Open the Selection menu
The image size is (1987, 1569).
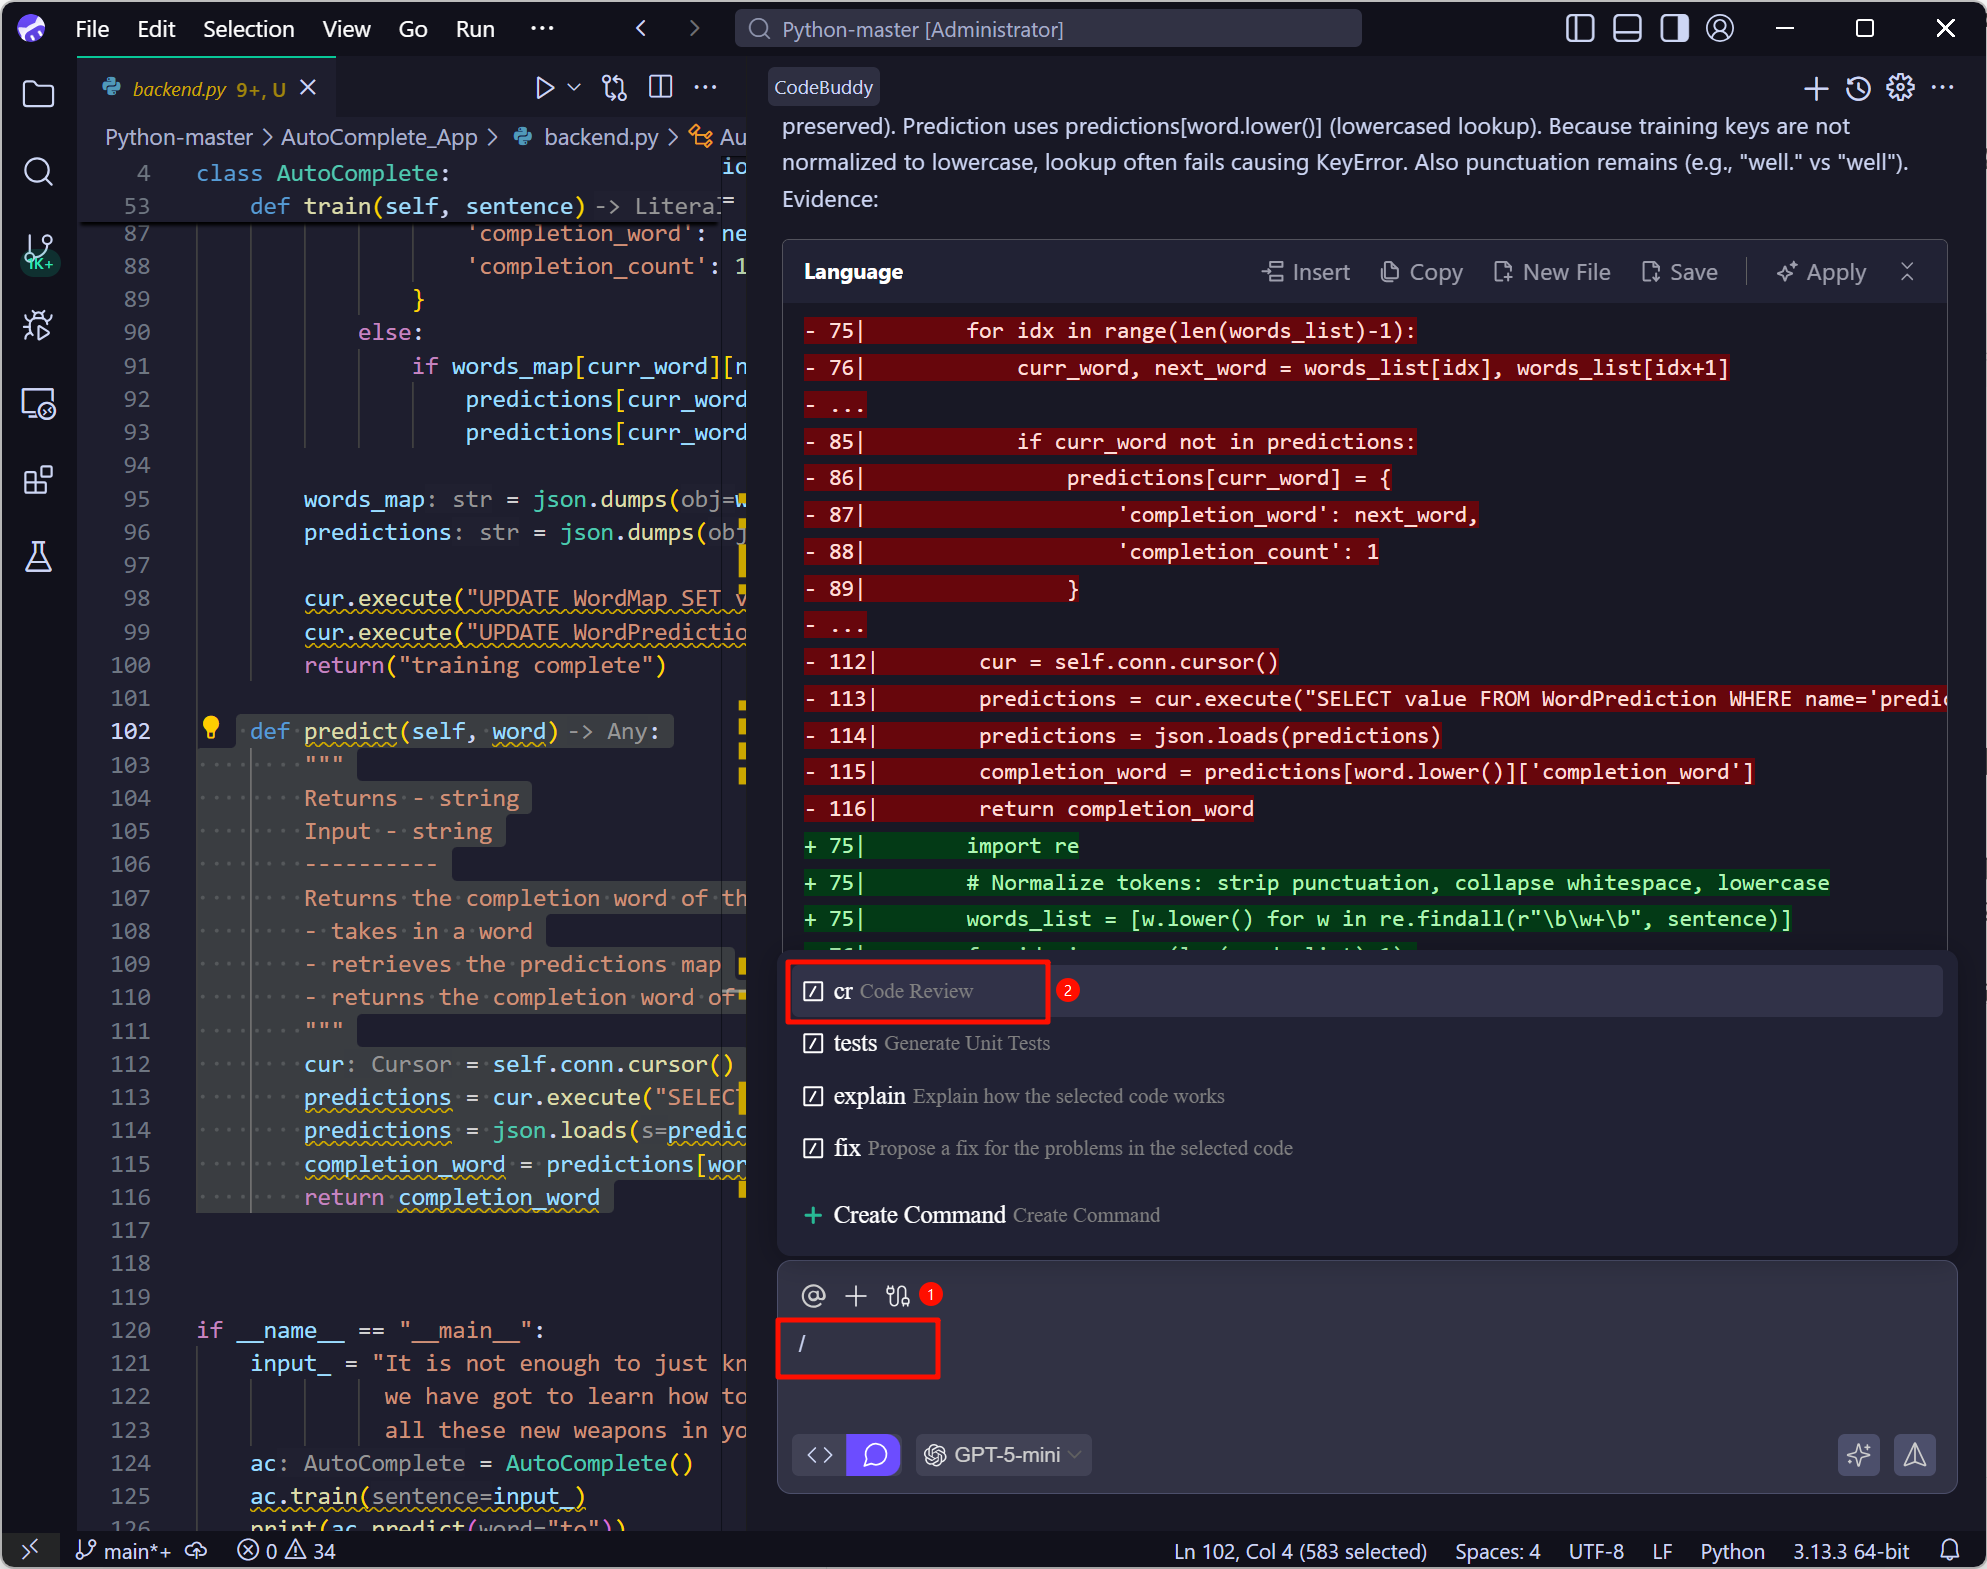[x=248, y=29]
